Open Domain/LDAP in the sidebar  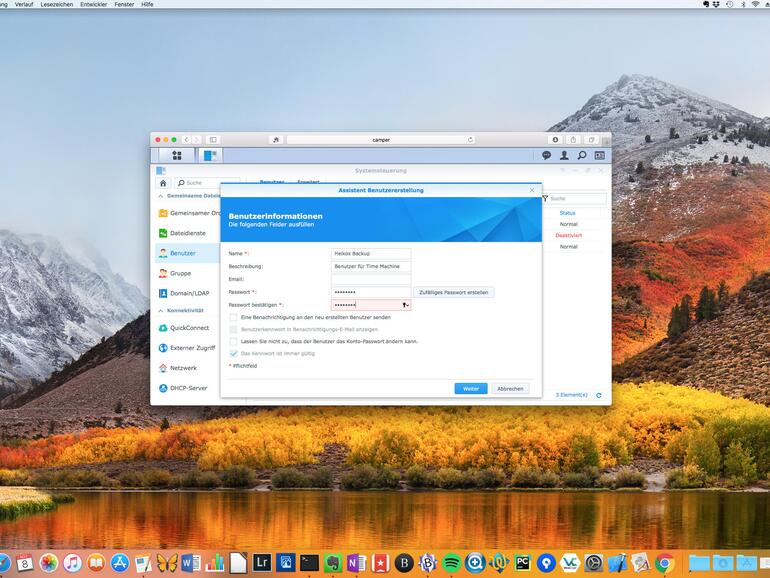tap(187, 293)
